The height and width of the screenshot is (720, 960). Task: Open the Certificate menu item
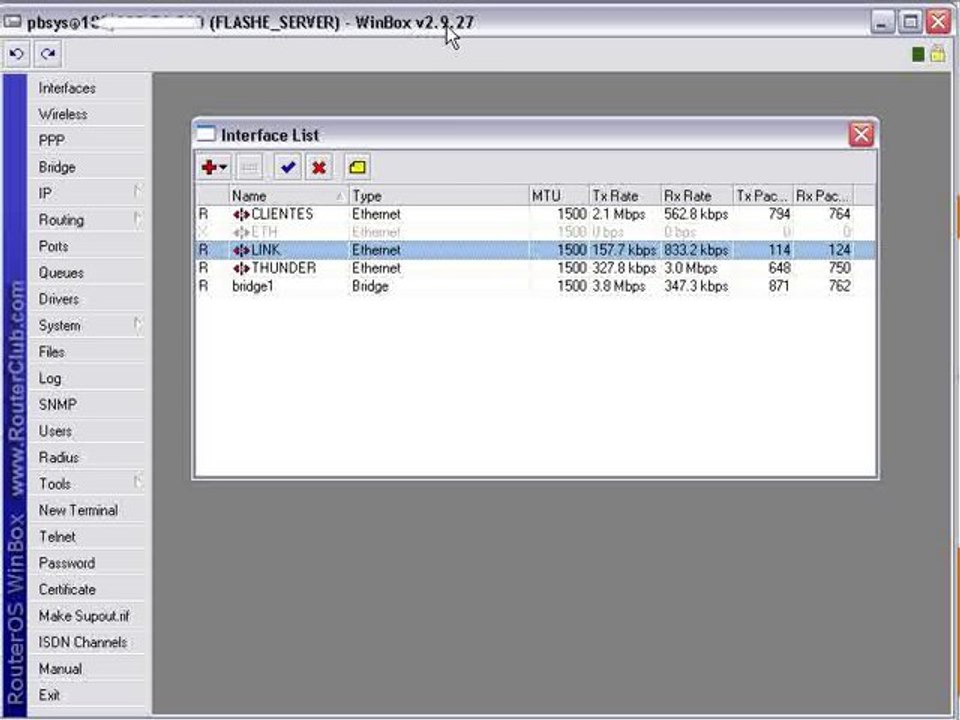87,589
